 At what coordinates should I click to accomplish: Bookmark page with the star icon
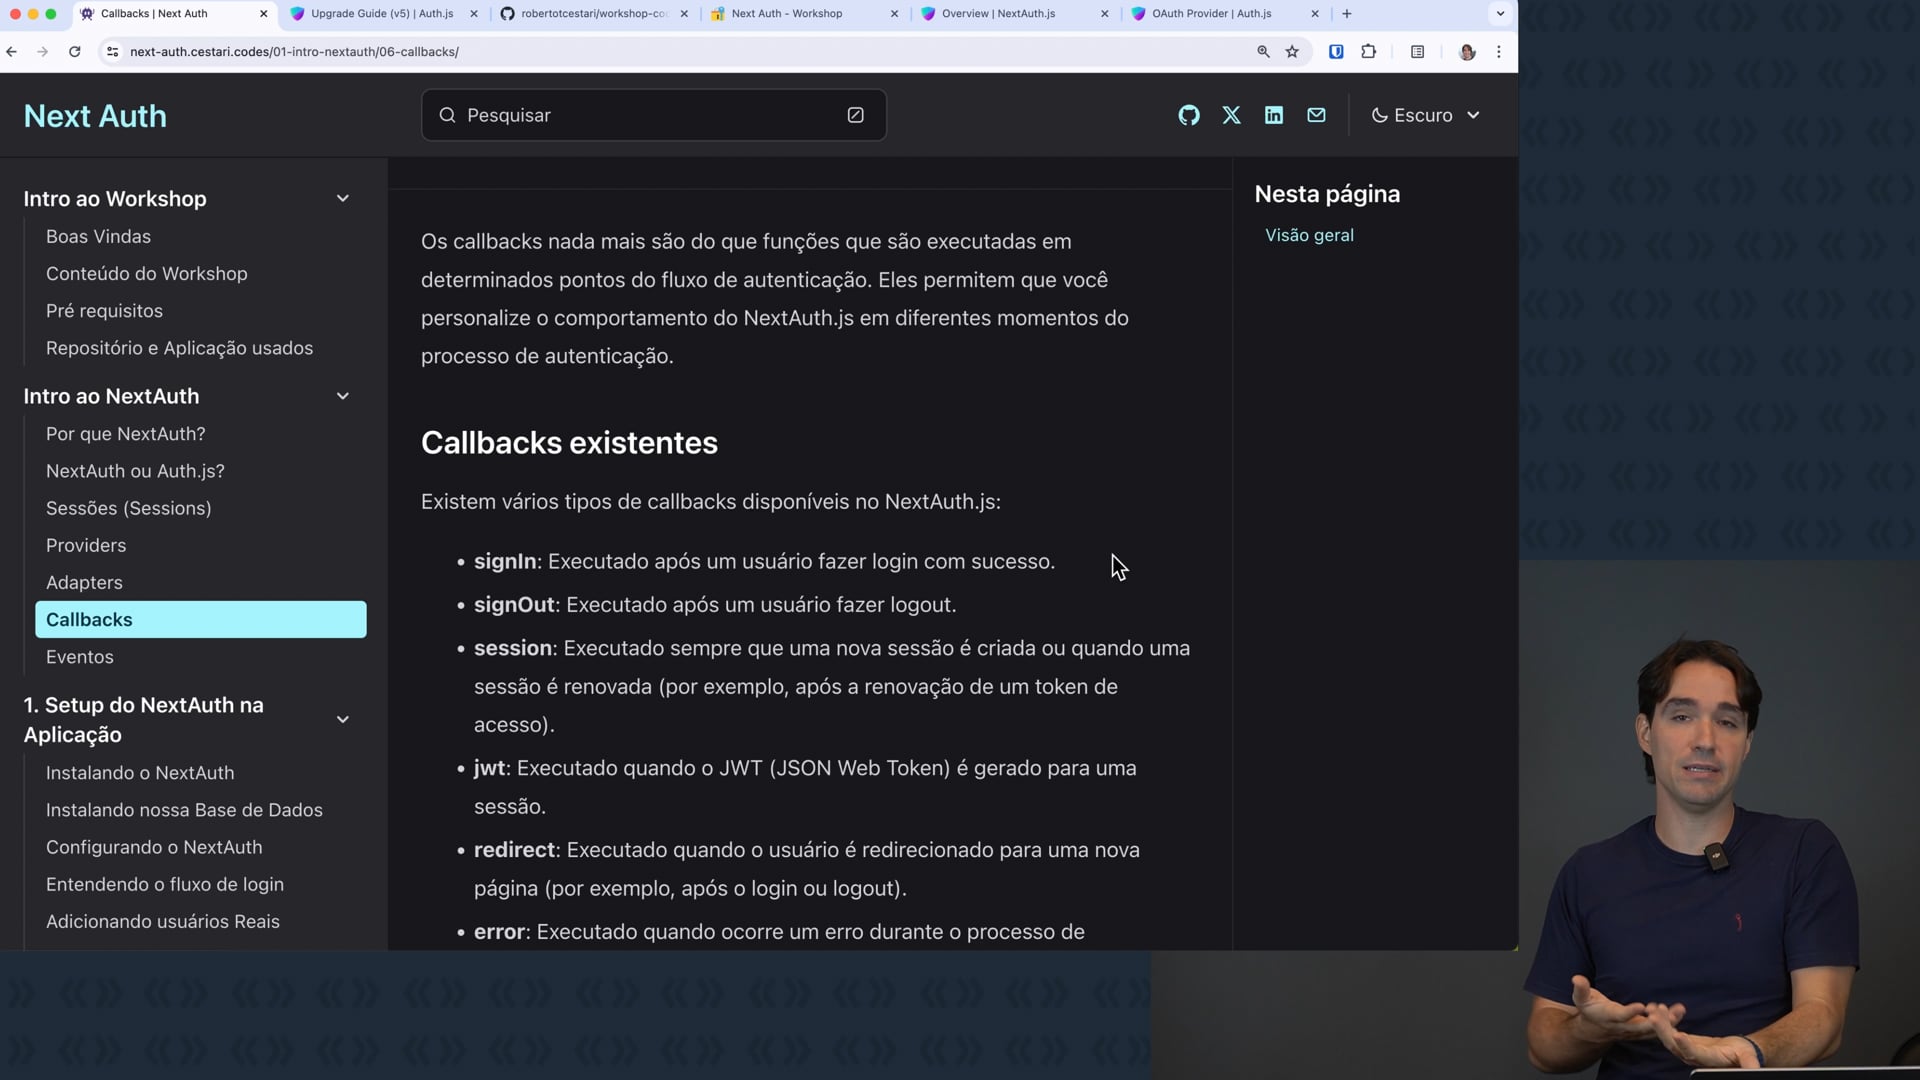tap(1292, 52)
